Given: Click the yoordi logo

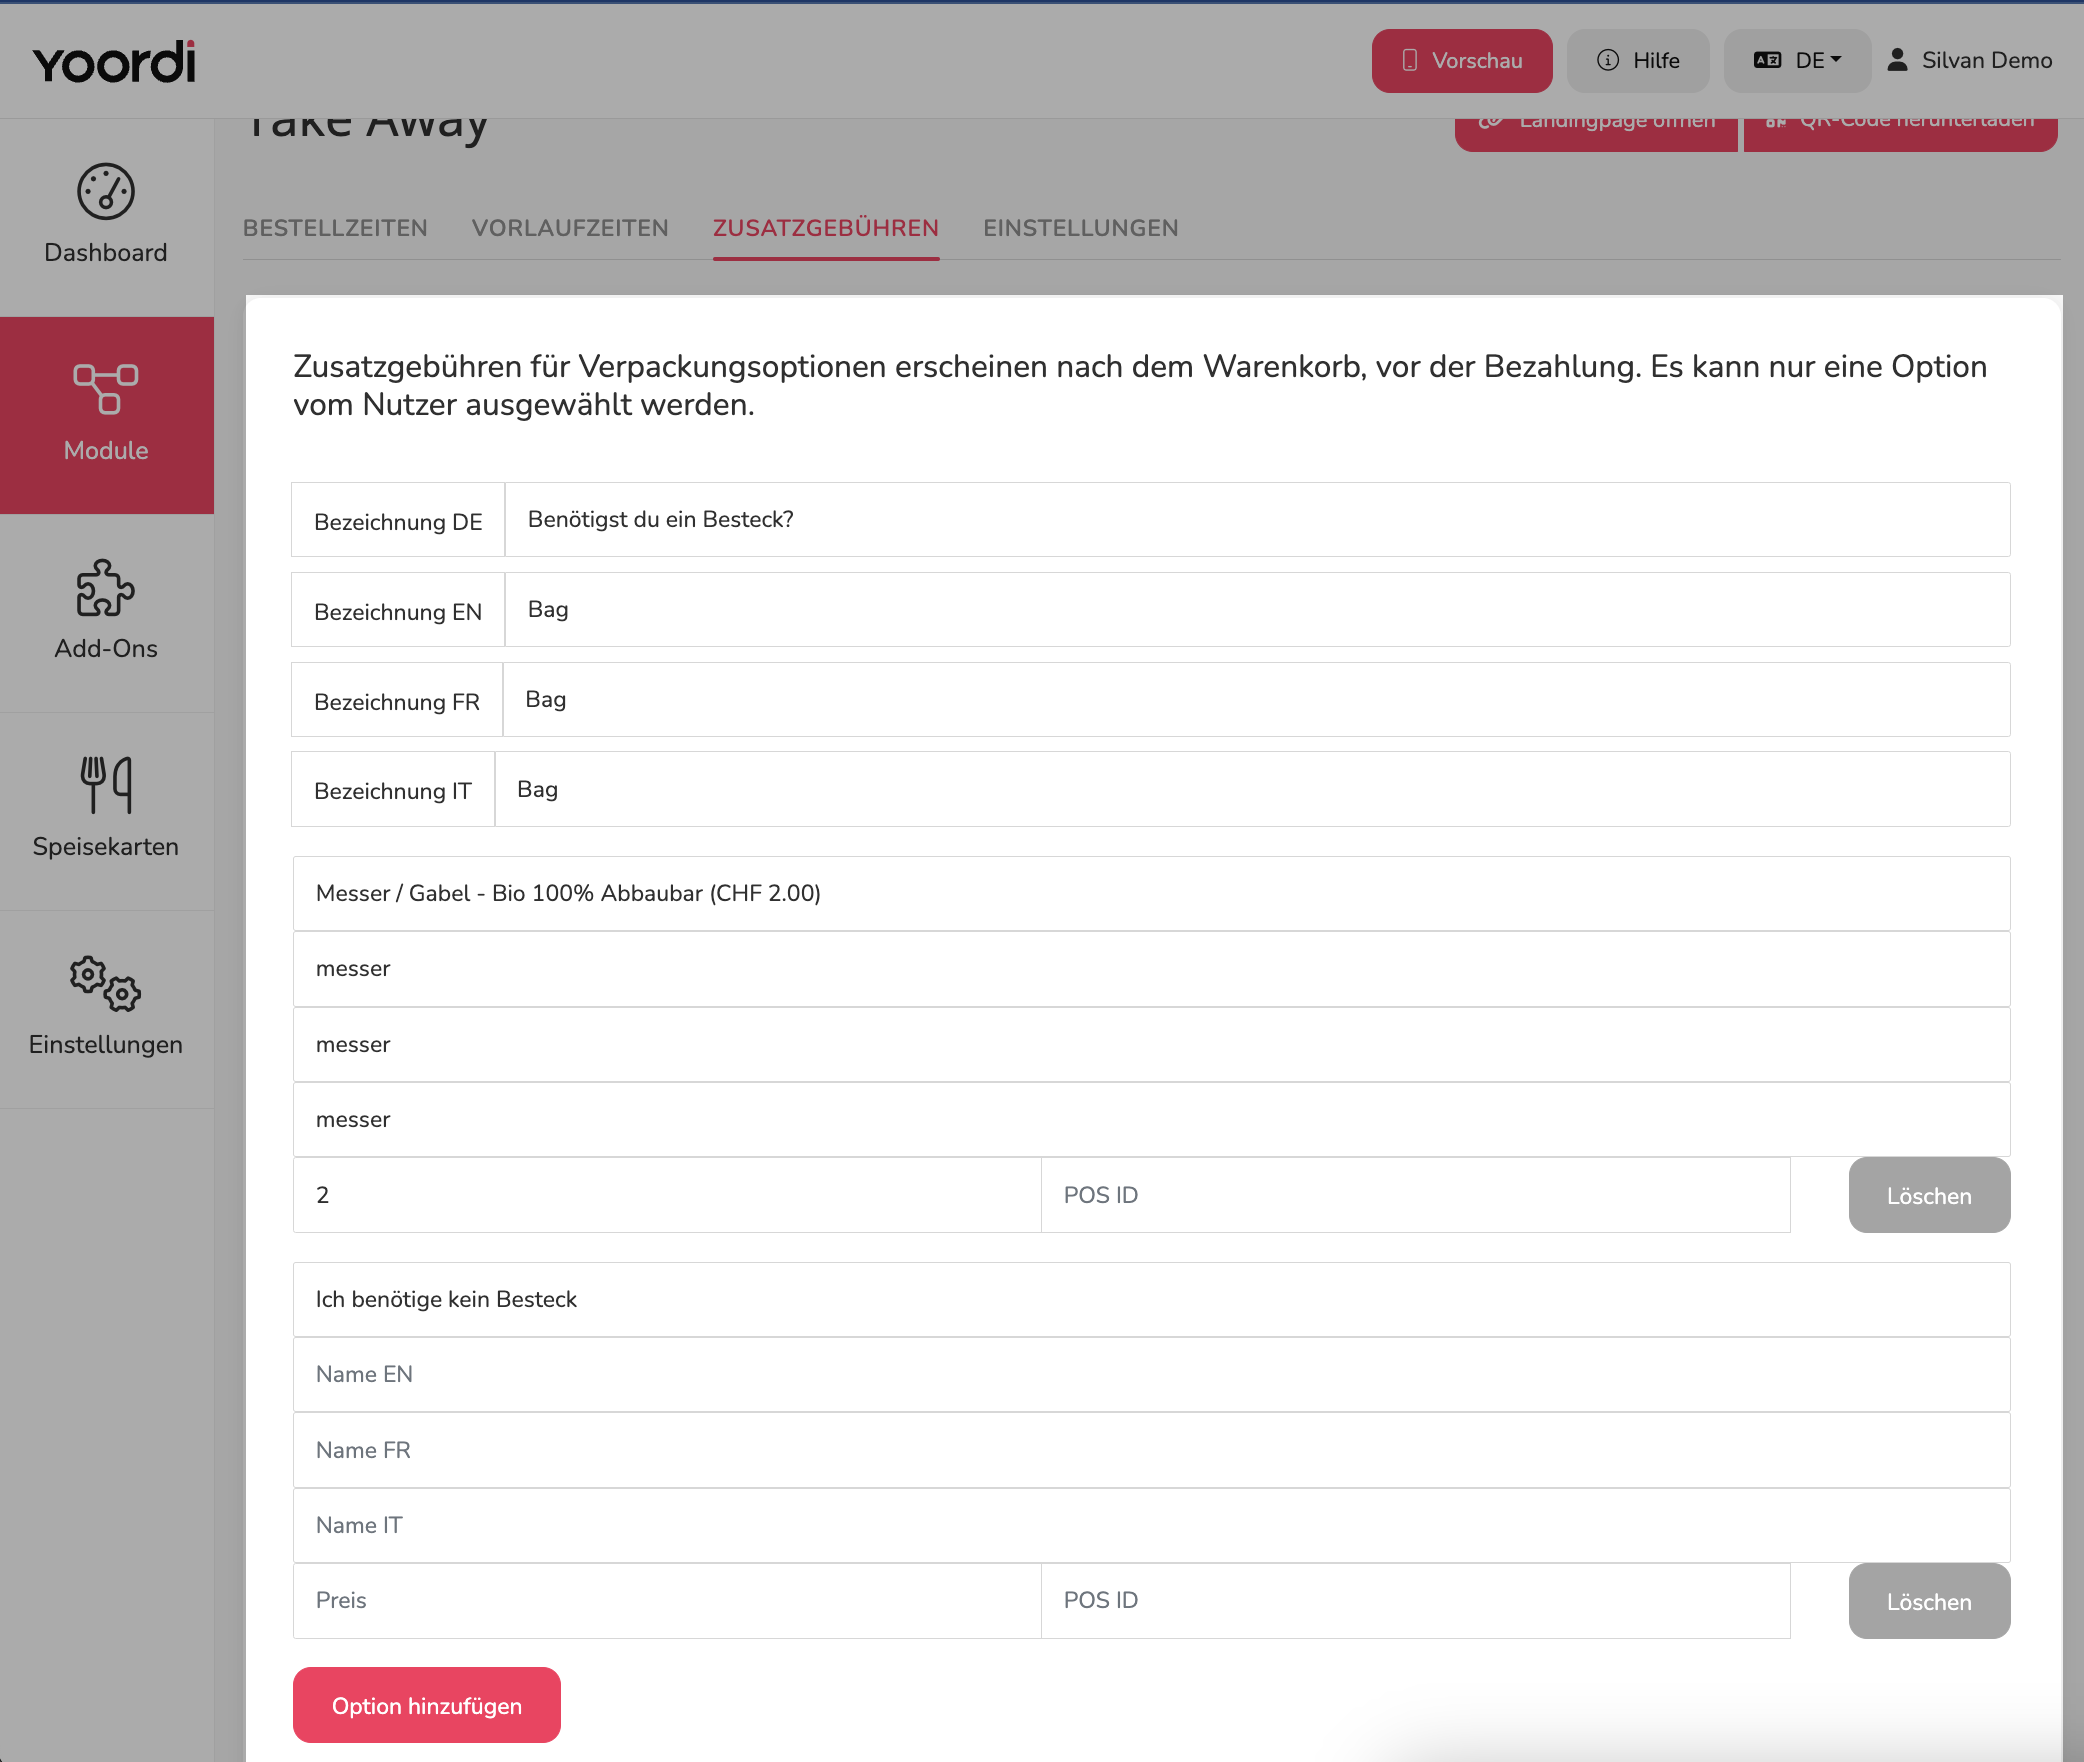Looking at the screenshot, I should [x=114, y=62].
